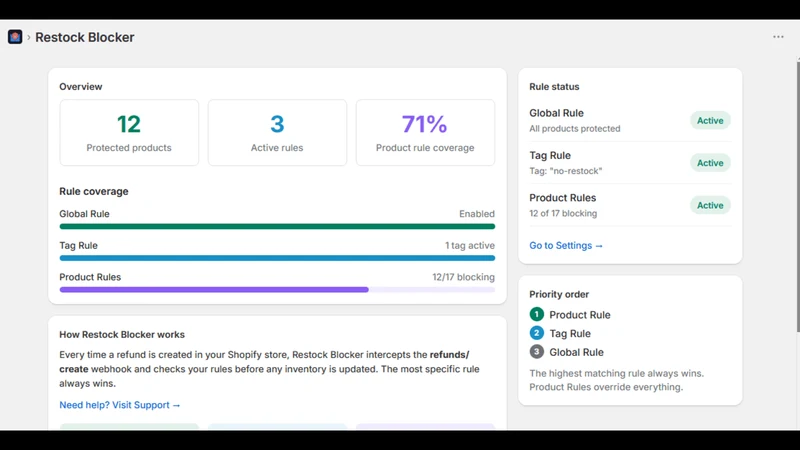Image resolution: width=800 pixels, height=450 pixels.
Task: Click the Global Rule Active status badge
Action: point(710,120)
